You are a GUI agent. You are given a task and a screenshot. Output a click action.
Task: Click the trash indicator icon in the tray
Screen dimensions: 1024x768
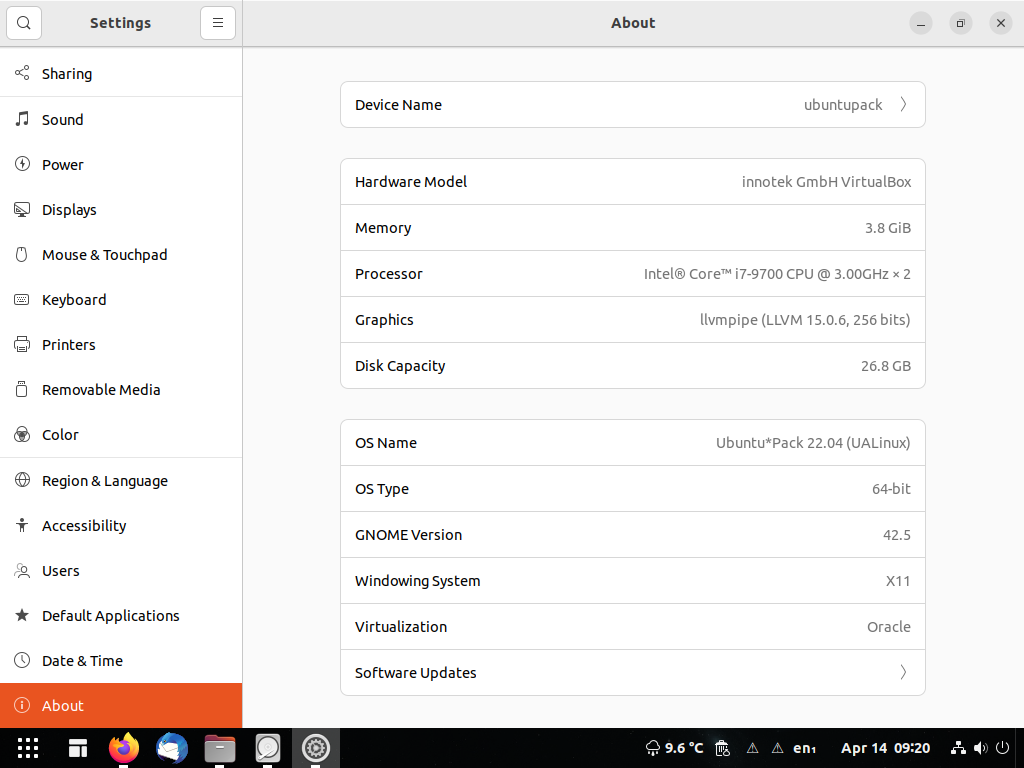click(x=722, y=748)
